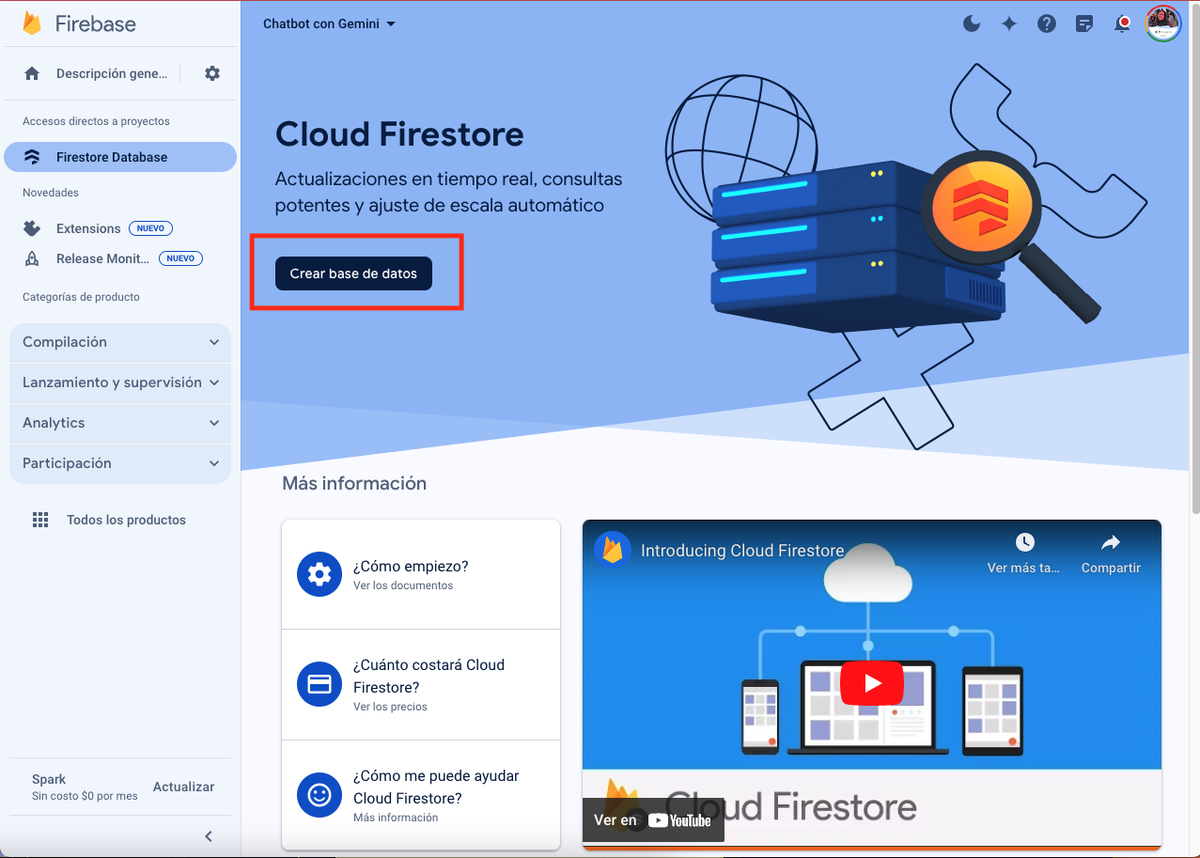Open the help question mark icon
Image resolution: width=1200 pixels, height=858 pixels.
coord(1047,23)
